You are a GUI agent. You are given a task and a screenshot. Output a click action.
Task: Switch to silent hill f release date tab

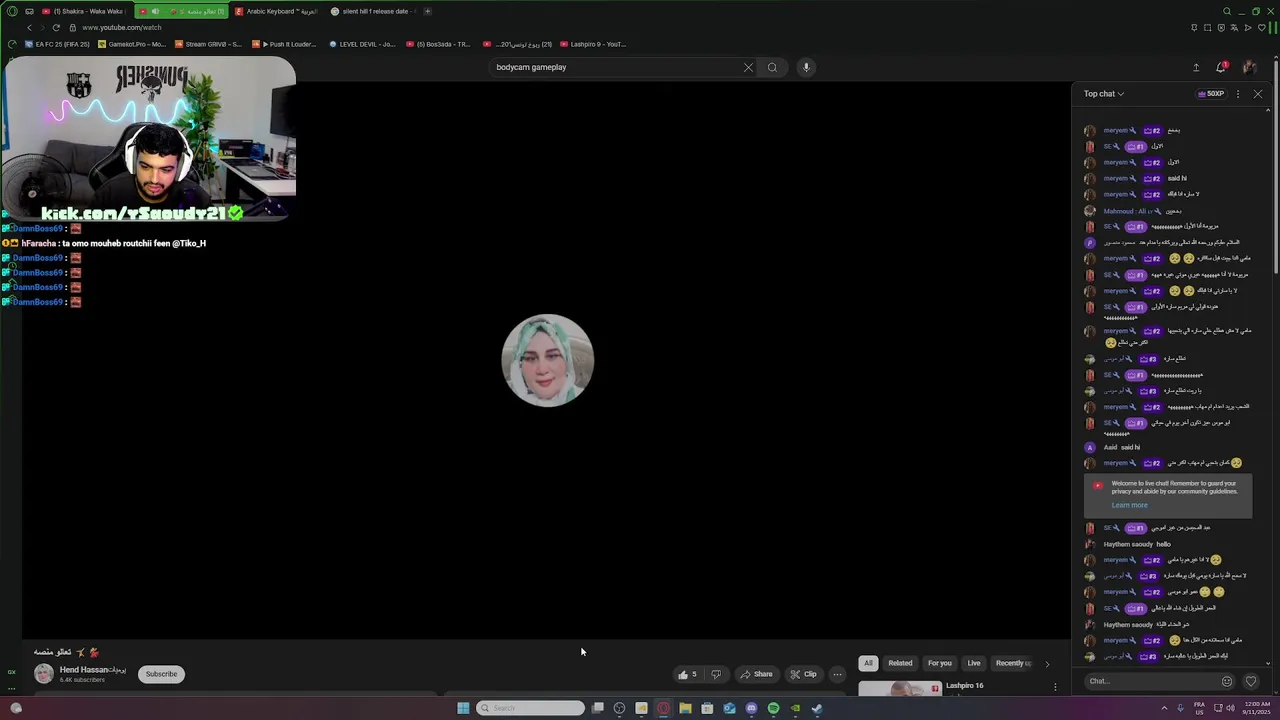372,11
